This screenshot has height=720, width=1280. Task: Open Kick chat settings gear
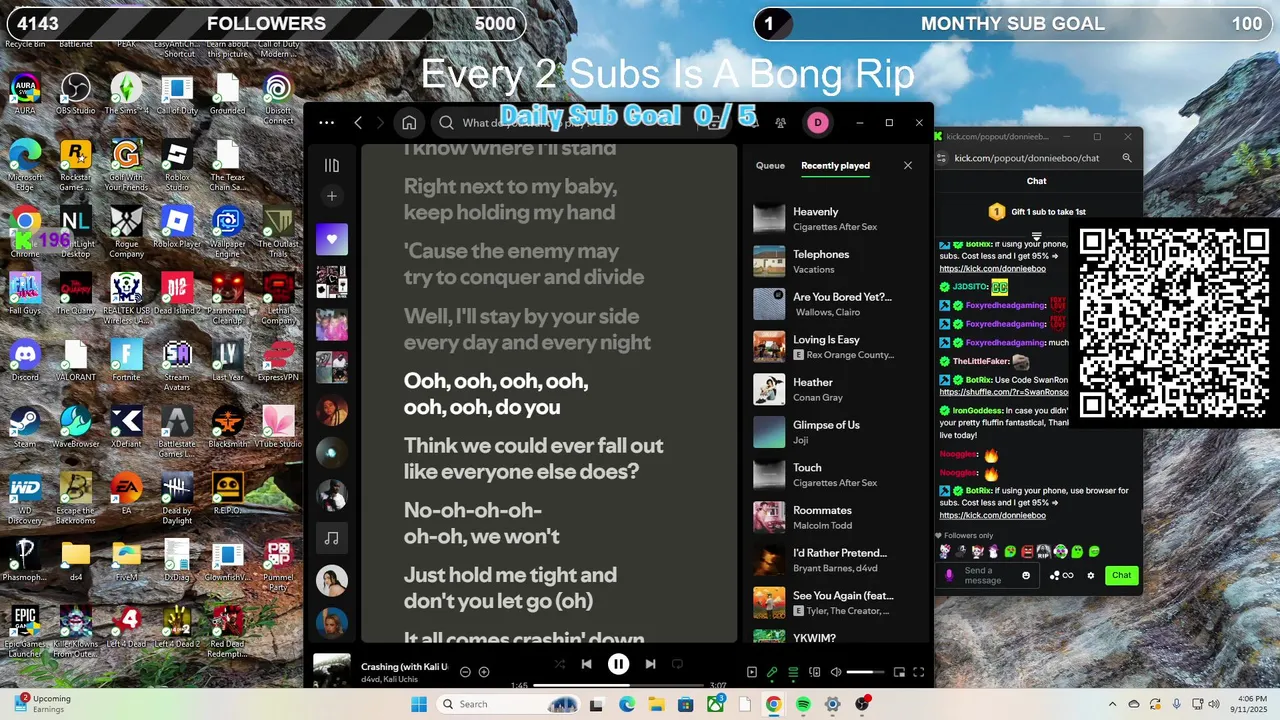click(1091, 575)
